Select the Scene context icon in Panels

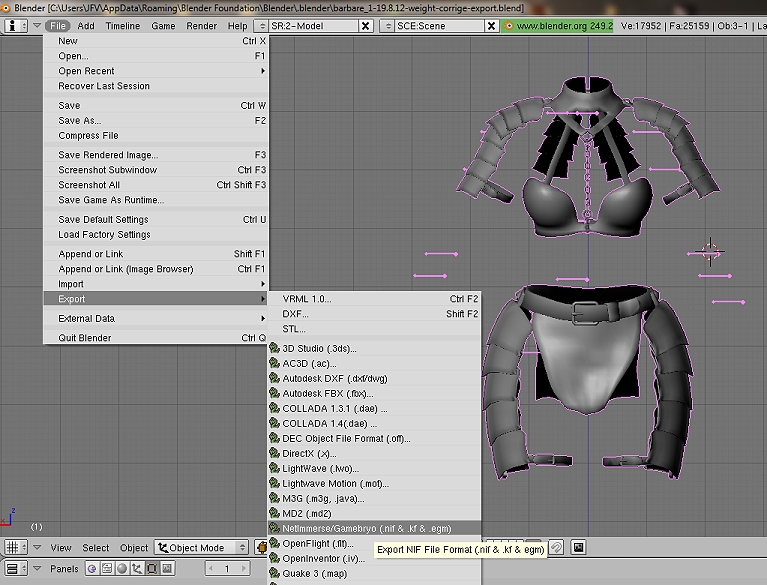(x=167, y=568)
